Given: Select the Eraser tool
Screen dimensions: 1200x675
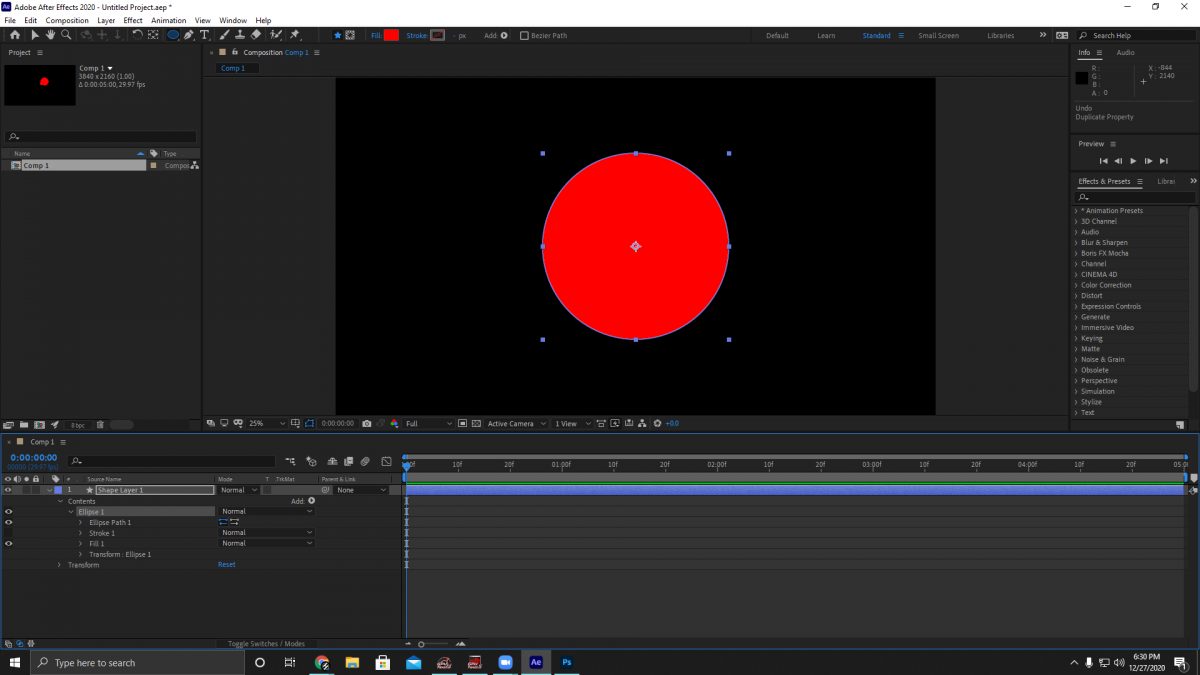Looking at the screenshot, I should [x=256, y=35].
